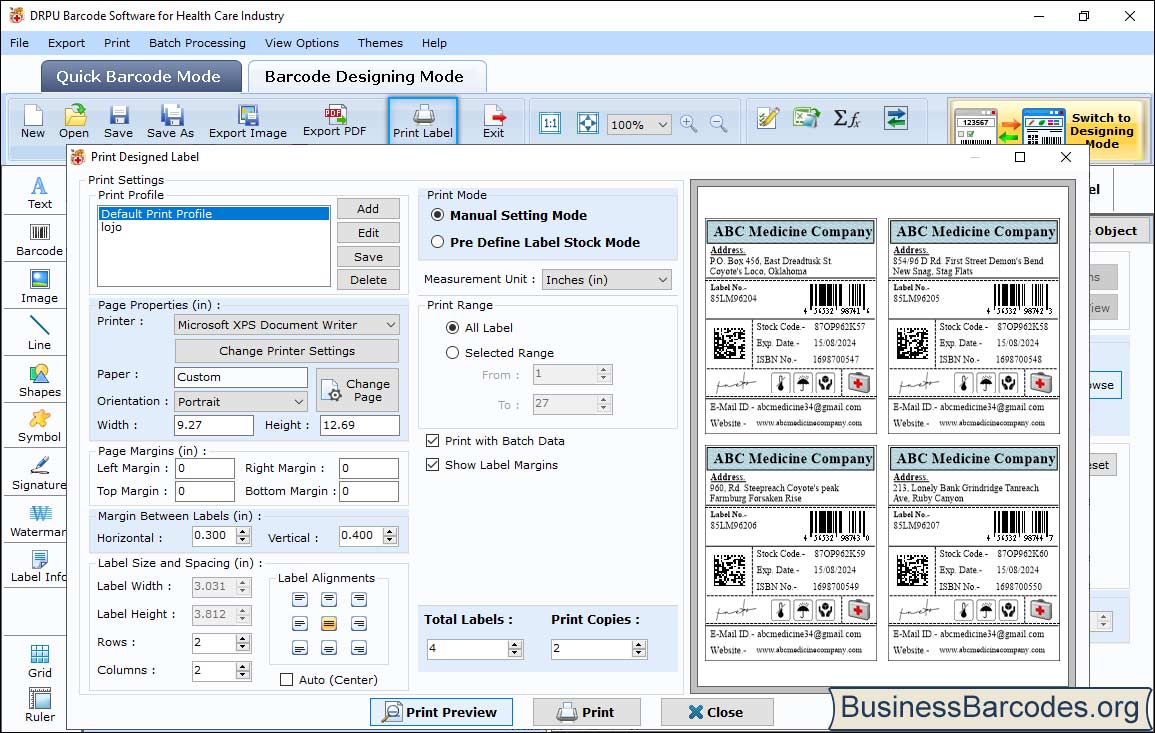The image size is (1155, 733).
Task: Select the Barcode tool in sidebar
Action: pyautogui.click(x=39, y=240)
